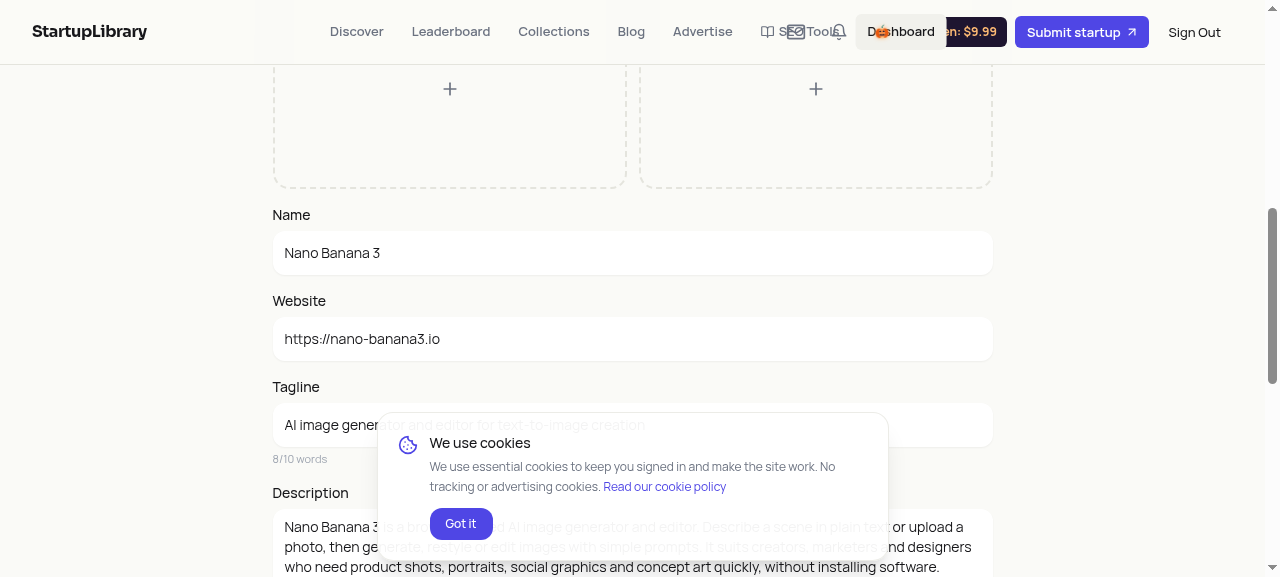This screenshot has height=577, width=1280.
Task: Add image via left upload plus icon
Action: point(450,89)
